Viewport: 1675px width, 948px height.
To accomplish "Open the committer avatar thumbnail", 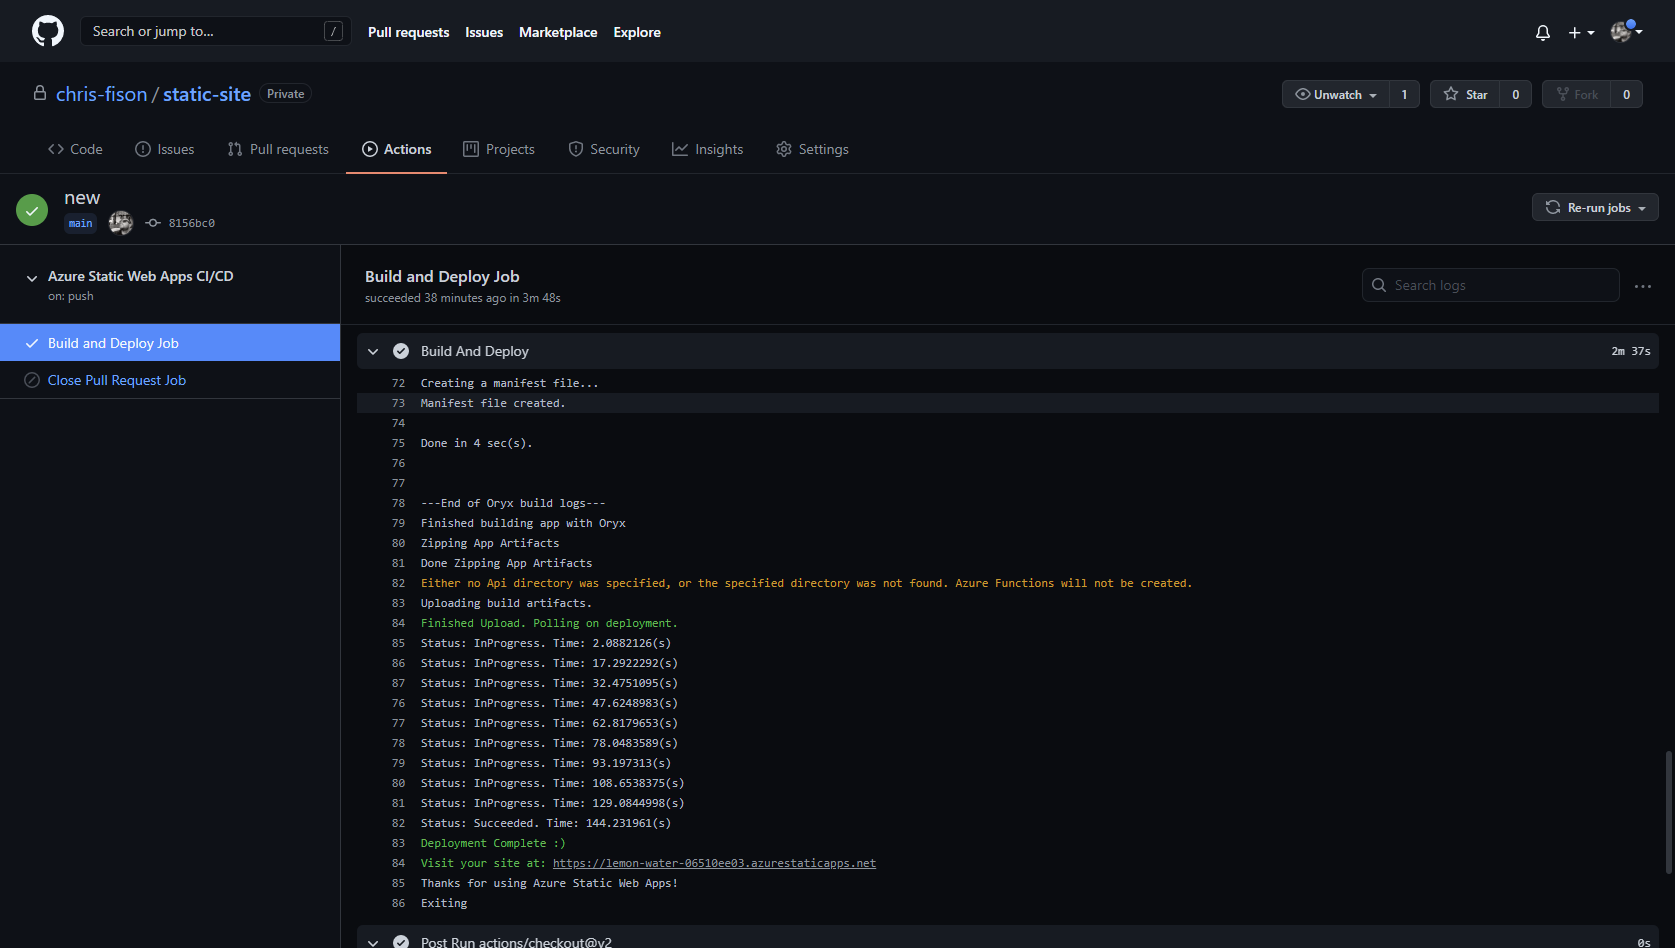I will [x=121, y=223].
